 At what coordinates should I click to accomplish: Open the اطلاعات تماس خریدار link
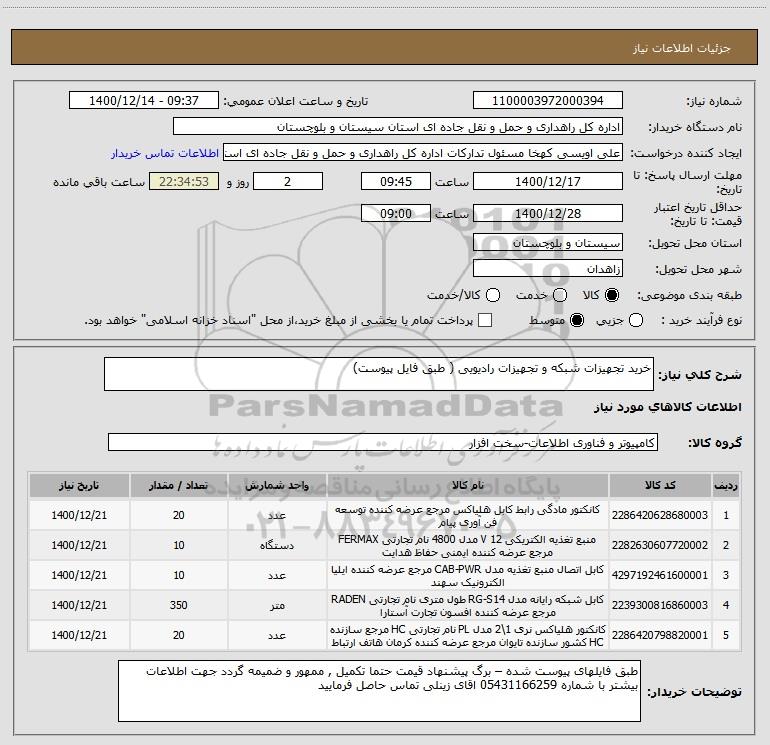(x=165, y=153)
